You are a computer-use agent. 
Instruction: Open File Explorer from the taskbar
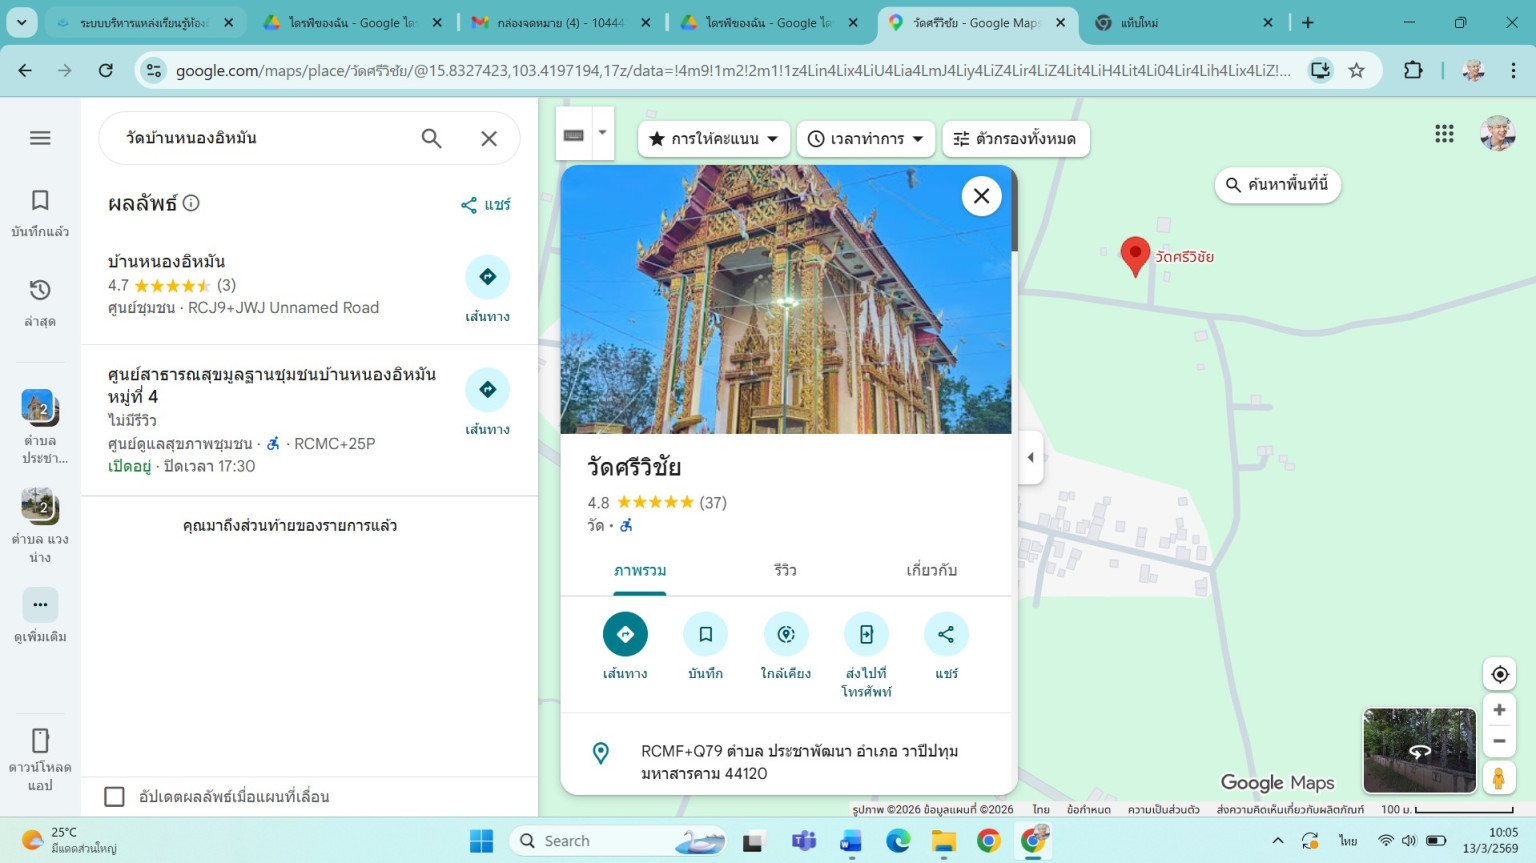click(943, 841)
